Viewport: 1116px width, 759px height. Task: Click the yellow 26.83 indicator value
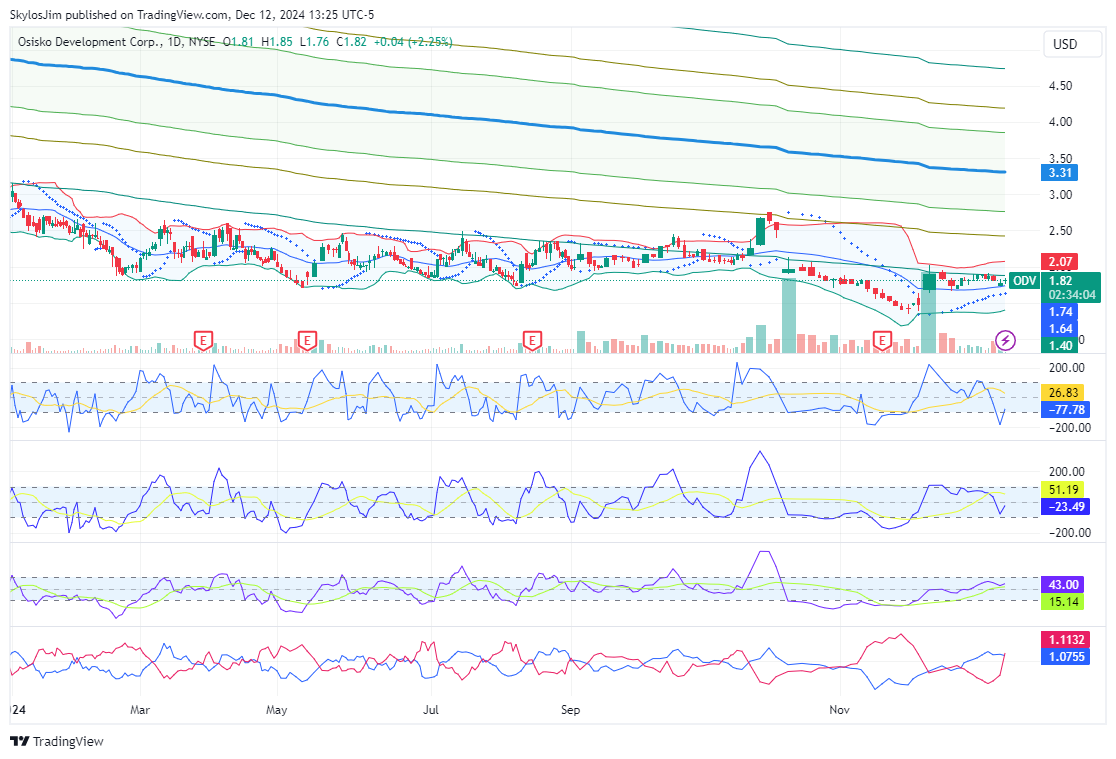(x=1063, y=392)
